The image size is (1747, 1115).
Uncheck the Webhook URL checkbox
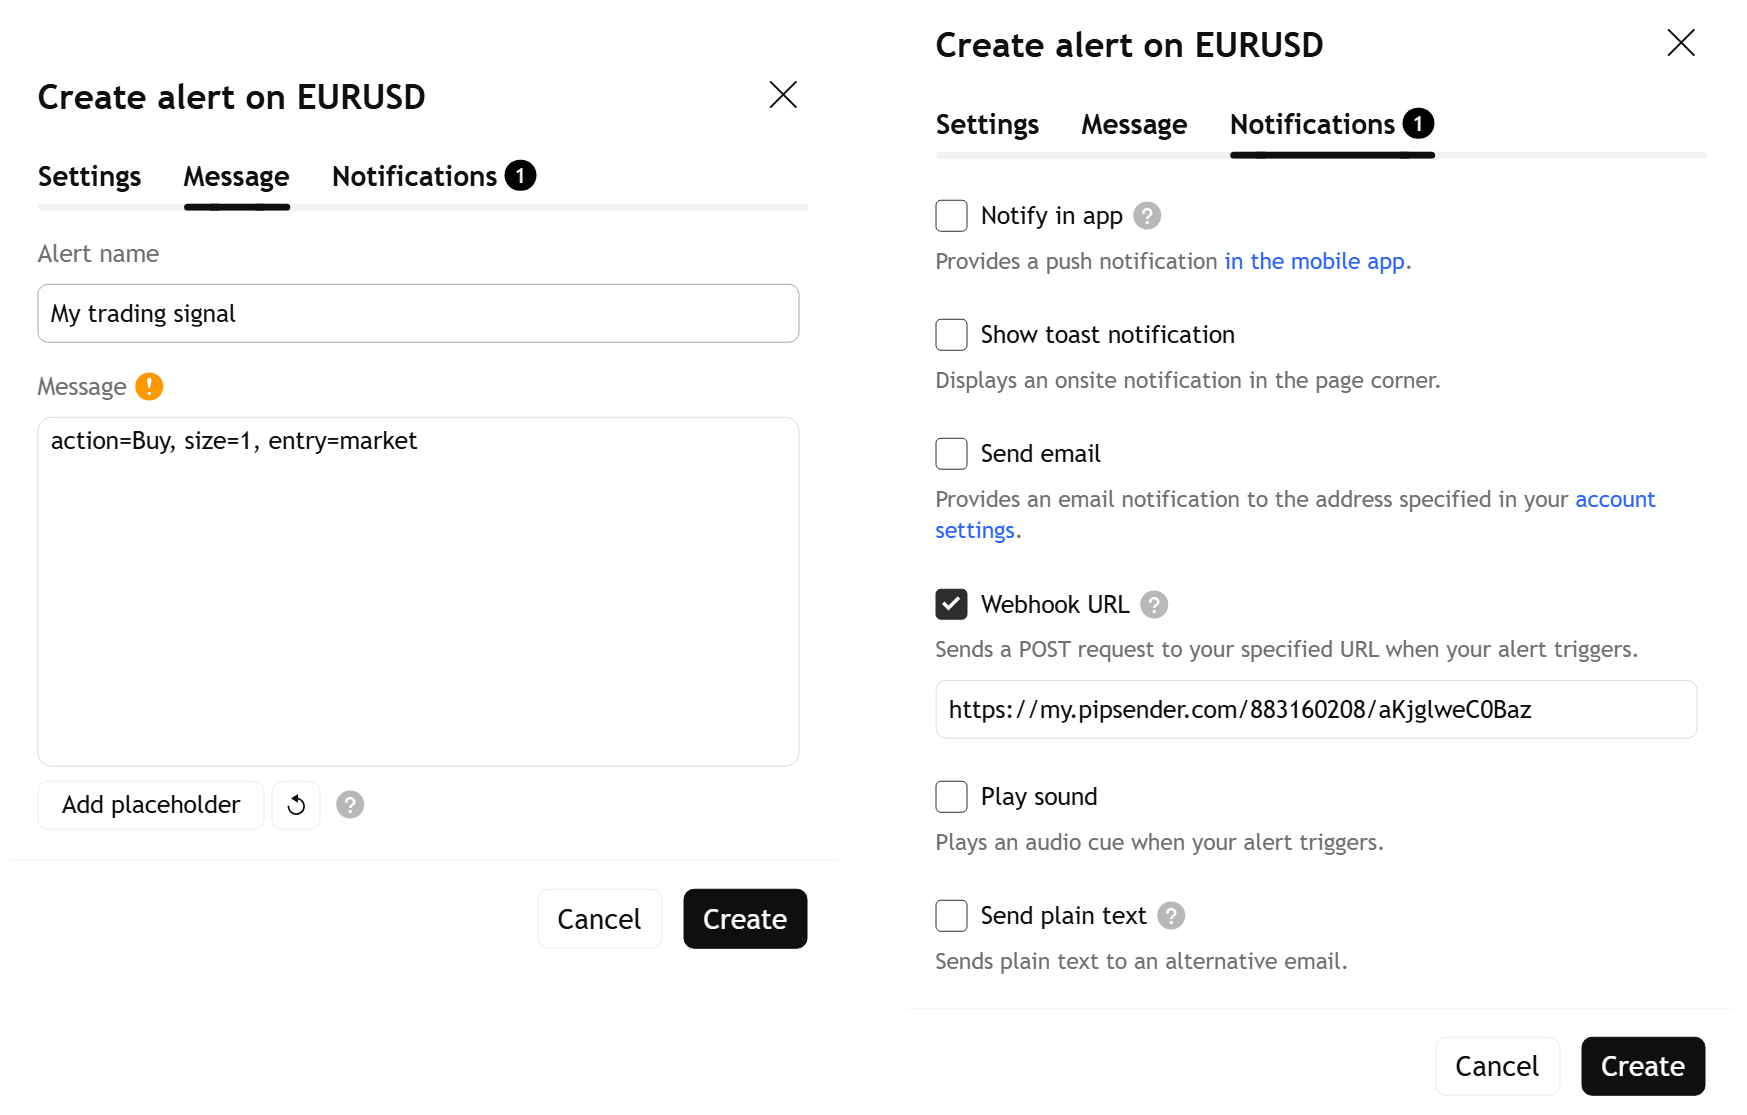951,604
